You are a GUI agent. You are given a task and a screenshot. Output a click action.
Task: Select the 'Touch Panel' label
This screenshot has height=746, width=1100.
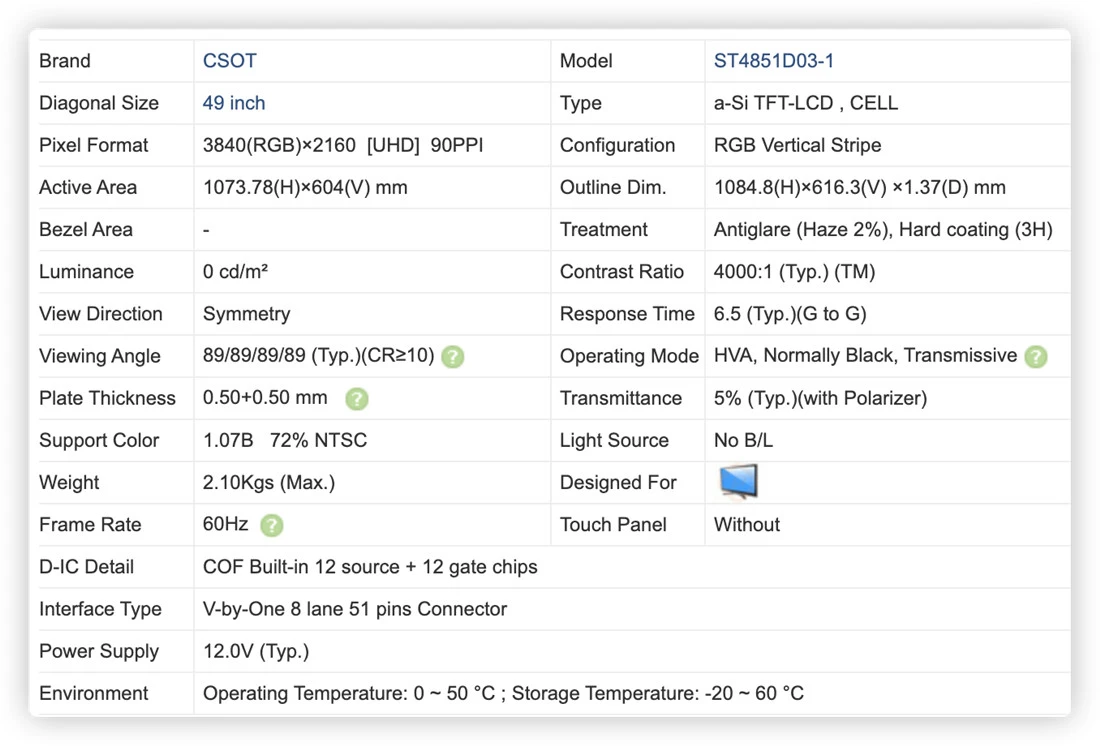[x=613, y=524]
